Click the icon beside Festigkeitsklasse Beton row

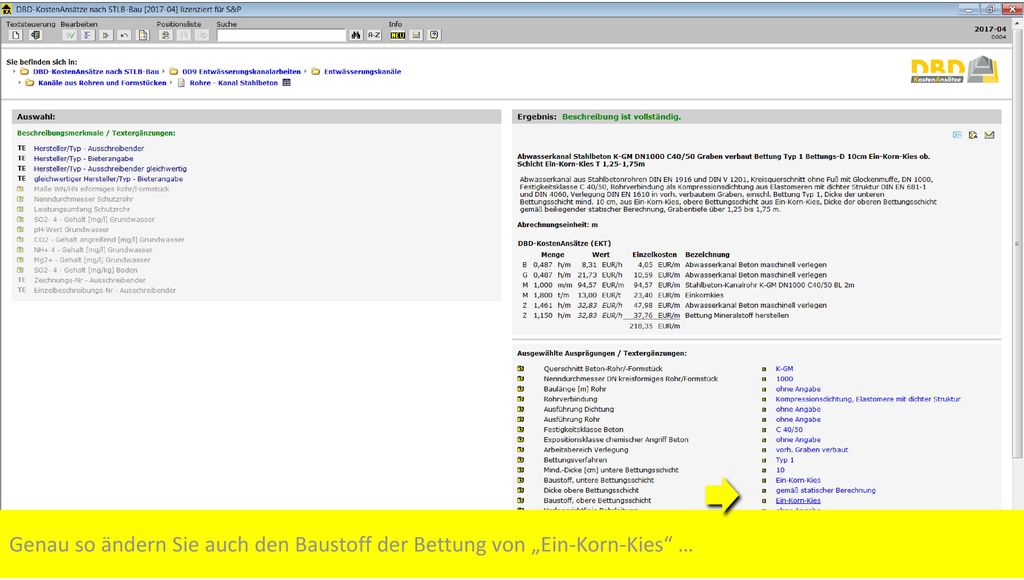point(520,430)
